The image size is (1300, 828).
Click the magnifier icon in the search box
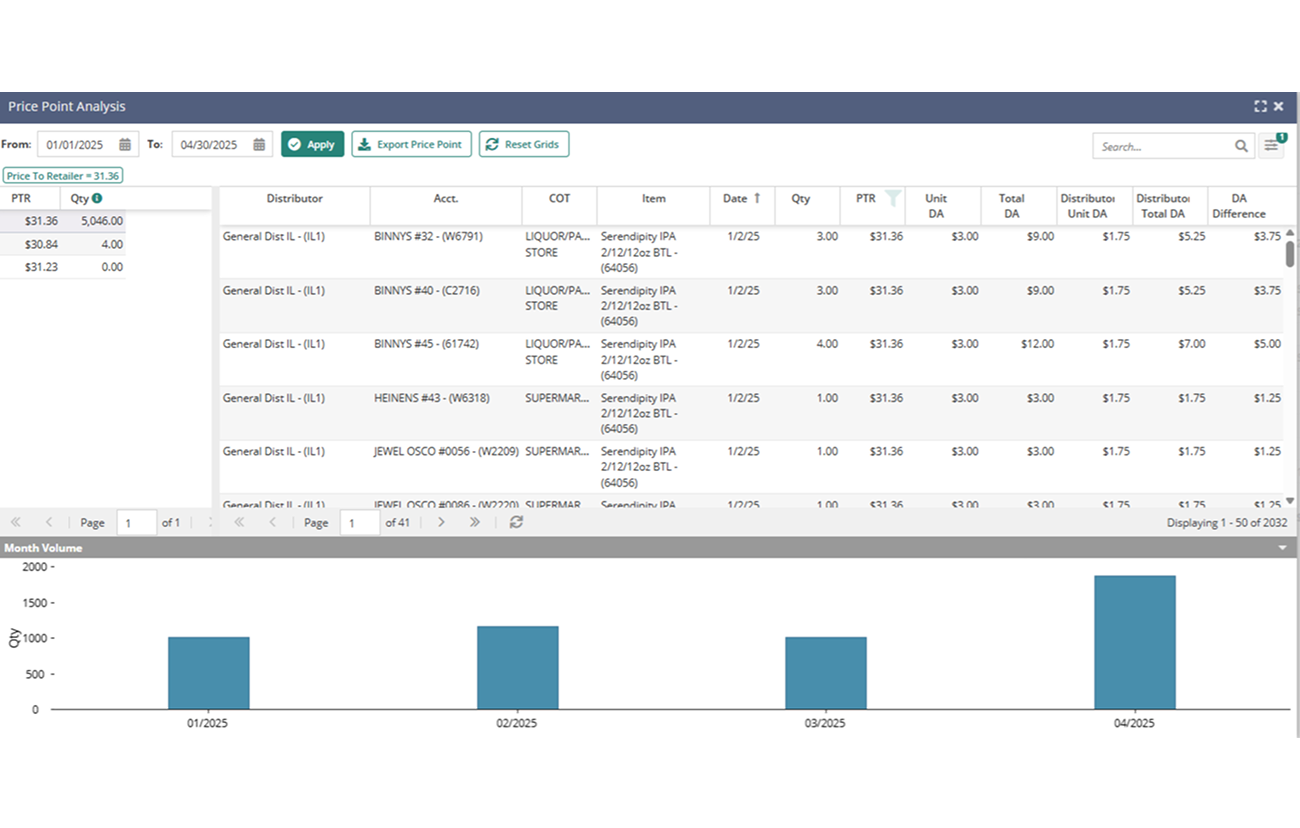click(x=1241, y=146)
